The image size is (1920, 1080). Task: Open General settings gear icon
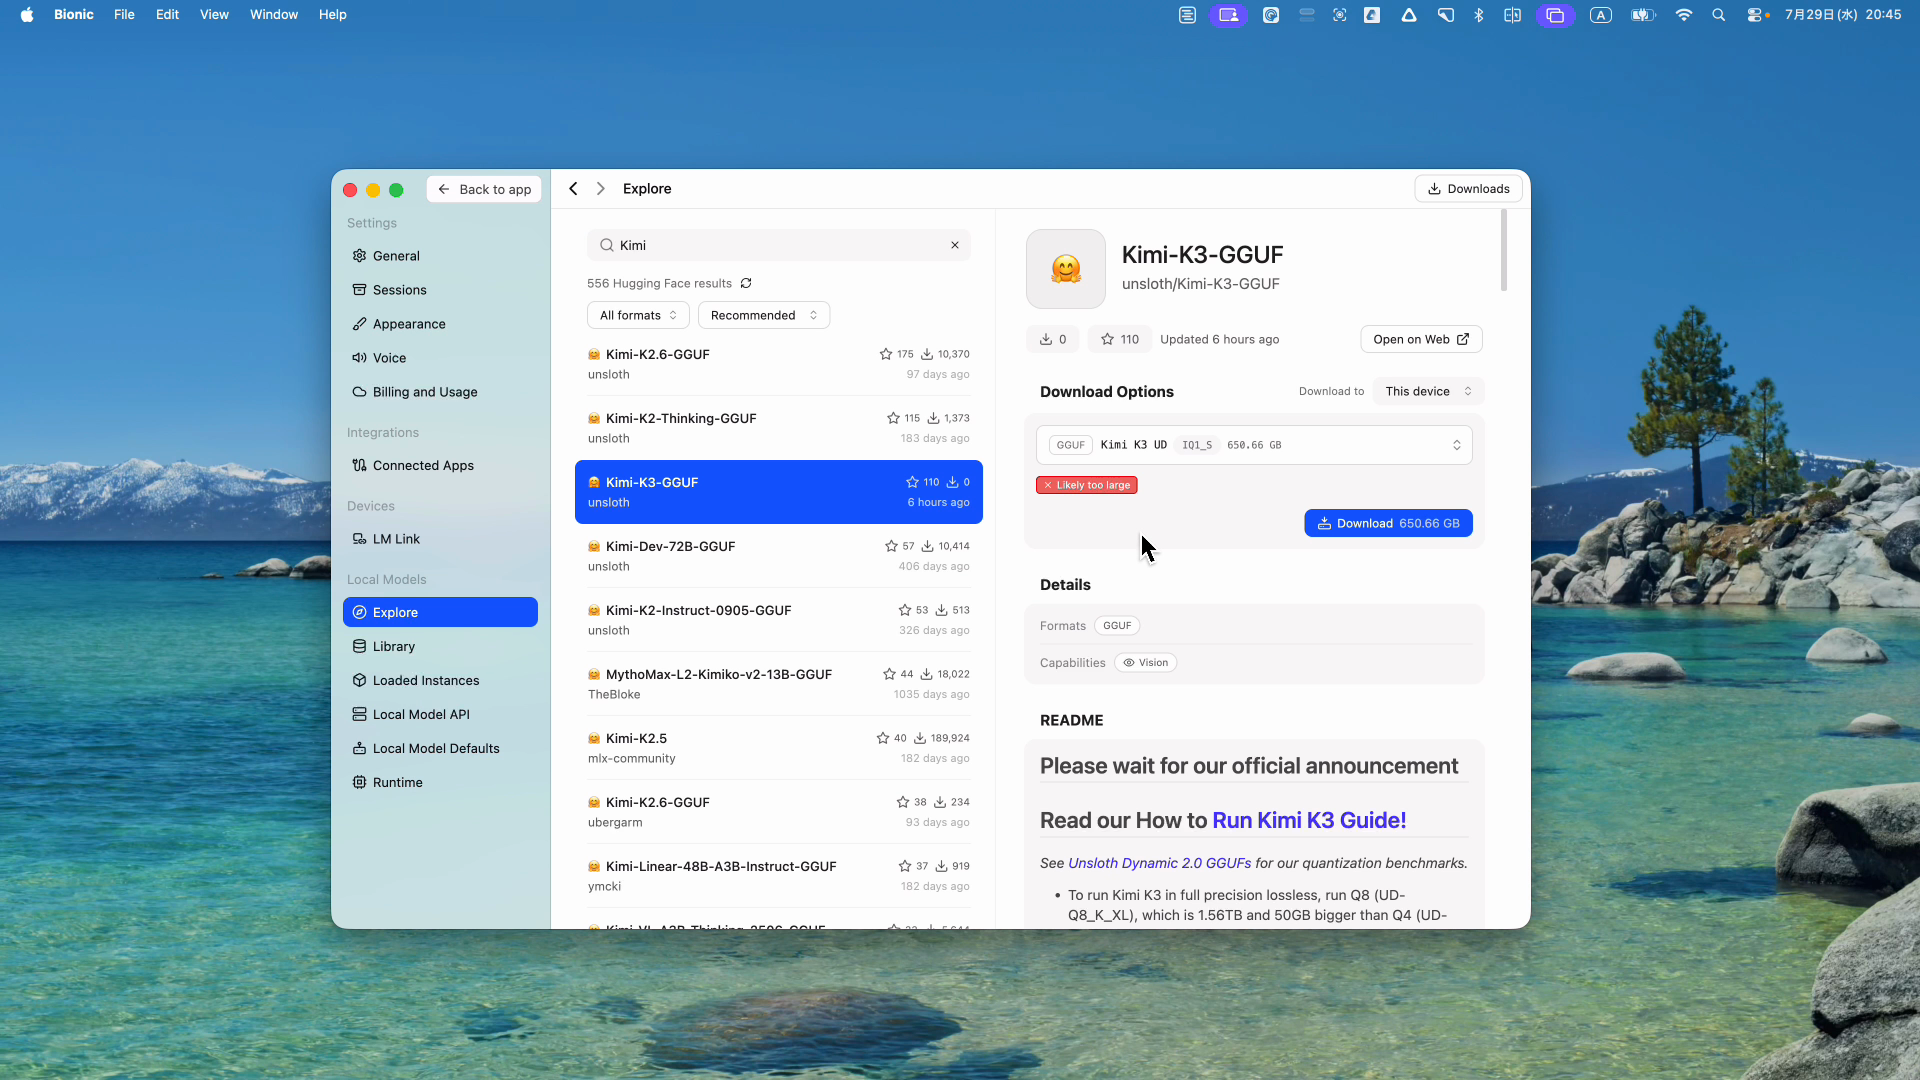(x=359, y=256)
